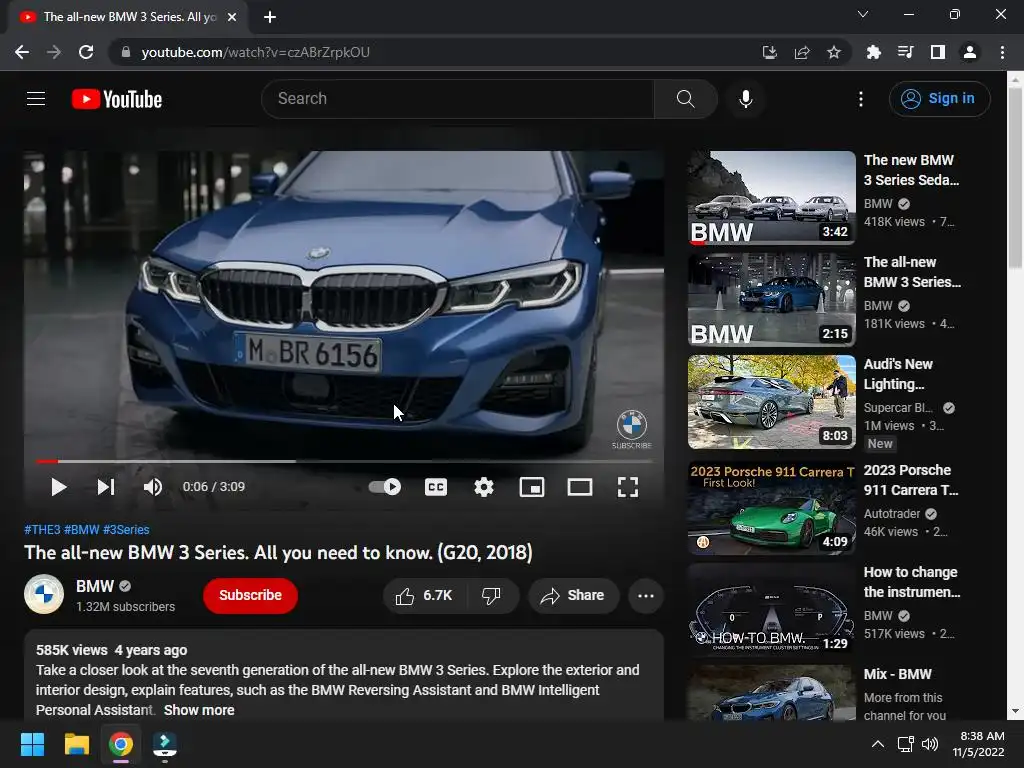The width and height of the screenshot is (1024, 768).
Task: Bookmark this page with star
Action: (834, 52)
